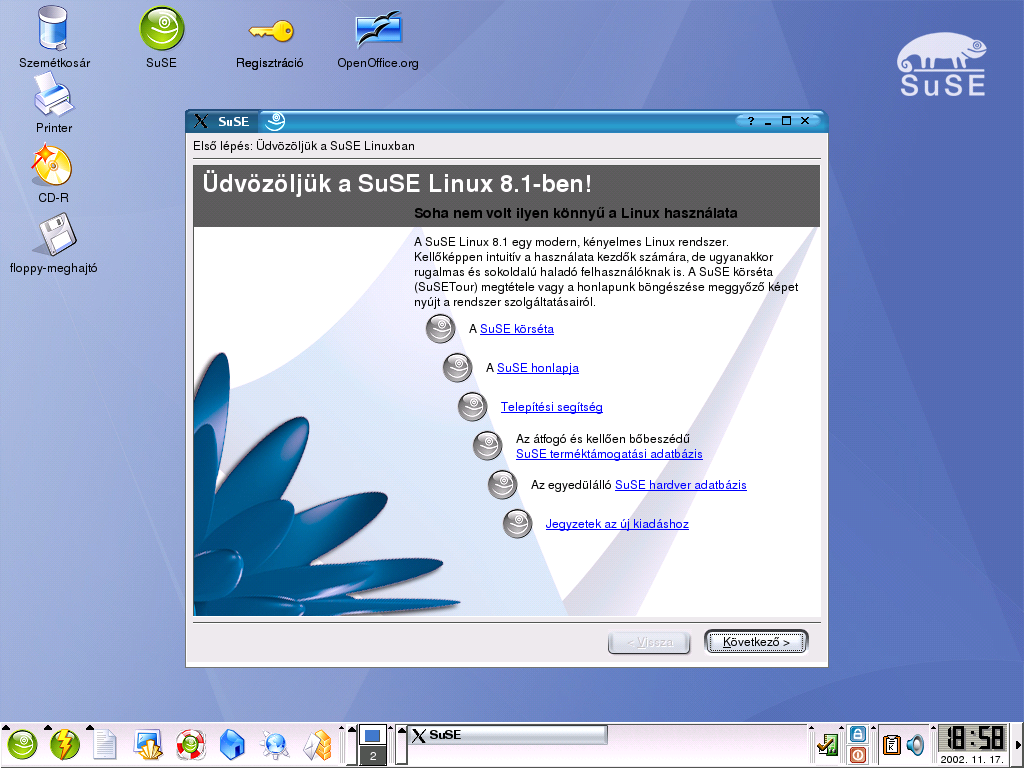Click the lightning bolt panel icon

coord(64,744)
